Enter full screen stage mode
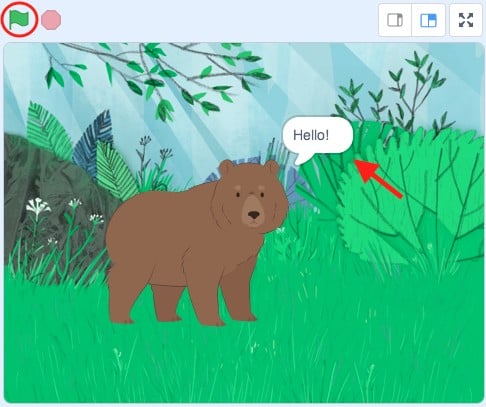Screen dimensions: 486x407 point(466,20)
